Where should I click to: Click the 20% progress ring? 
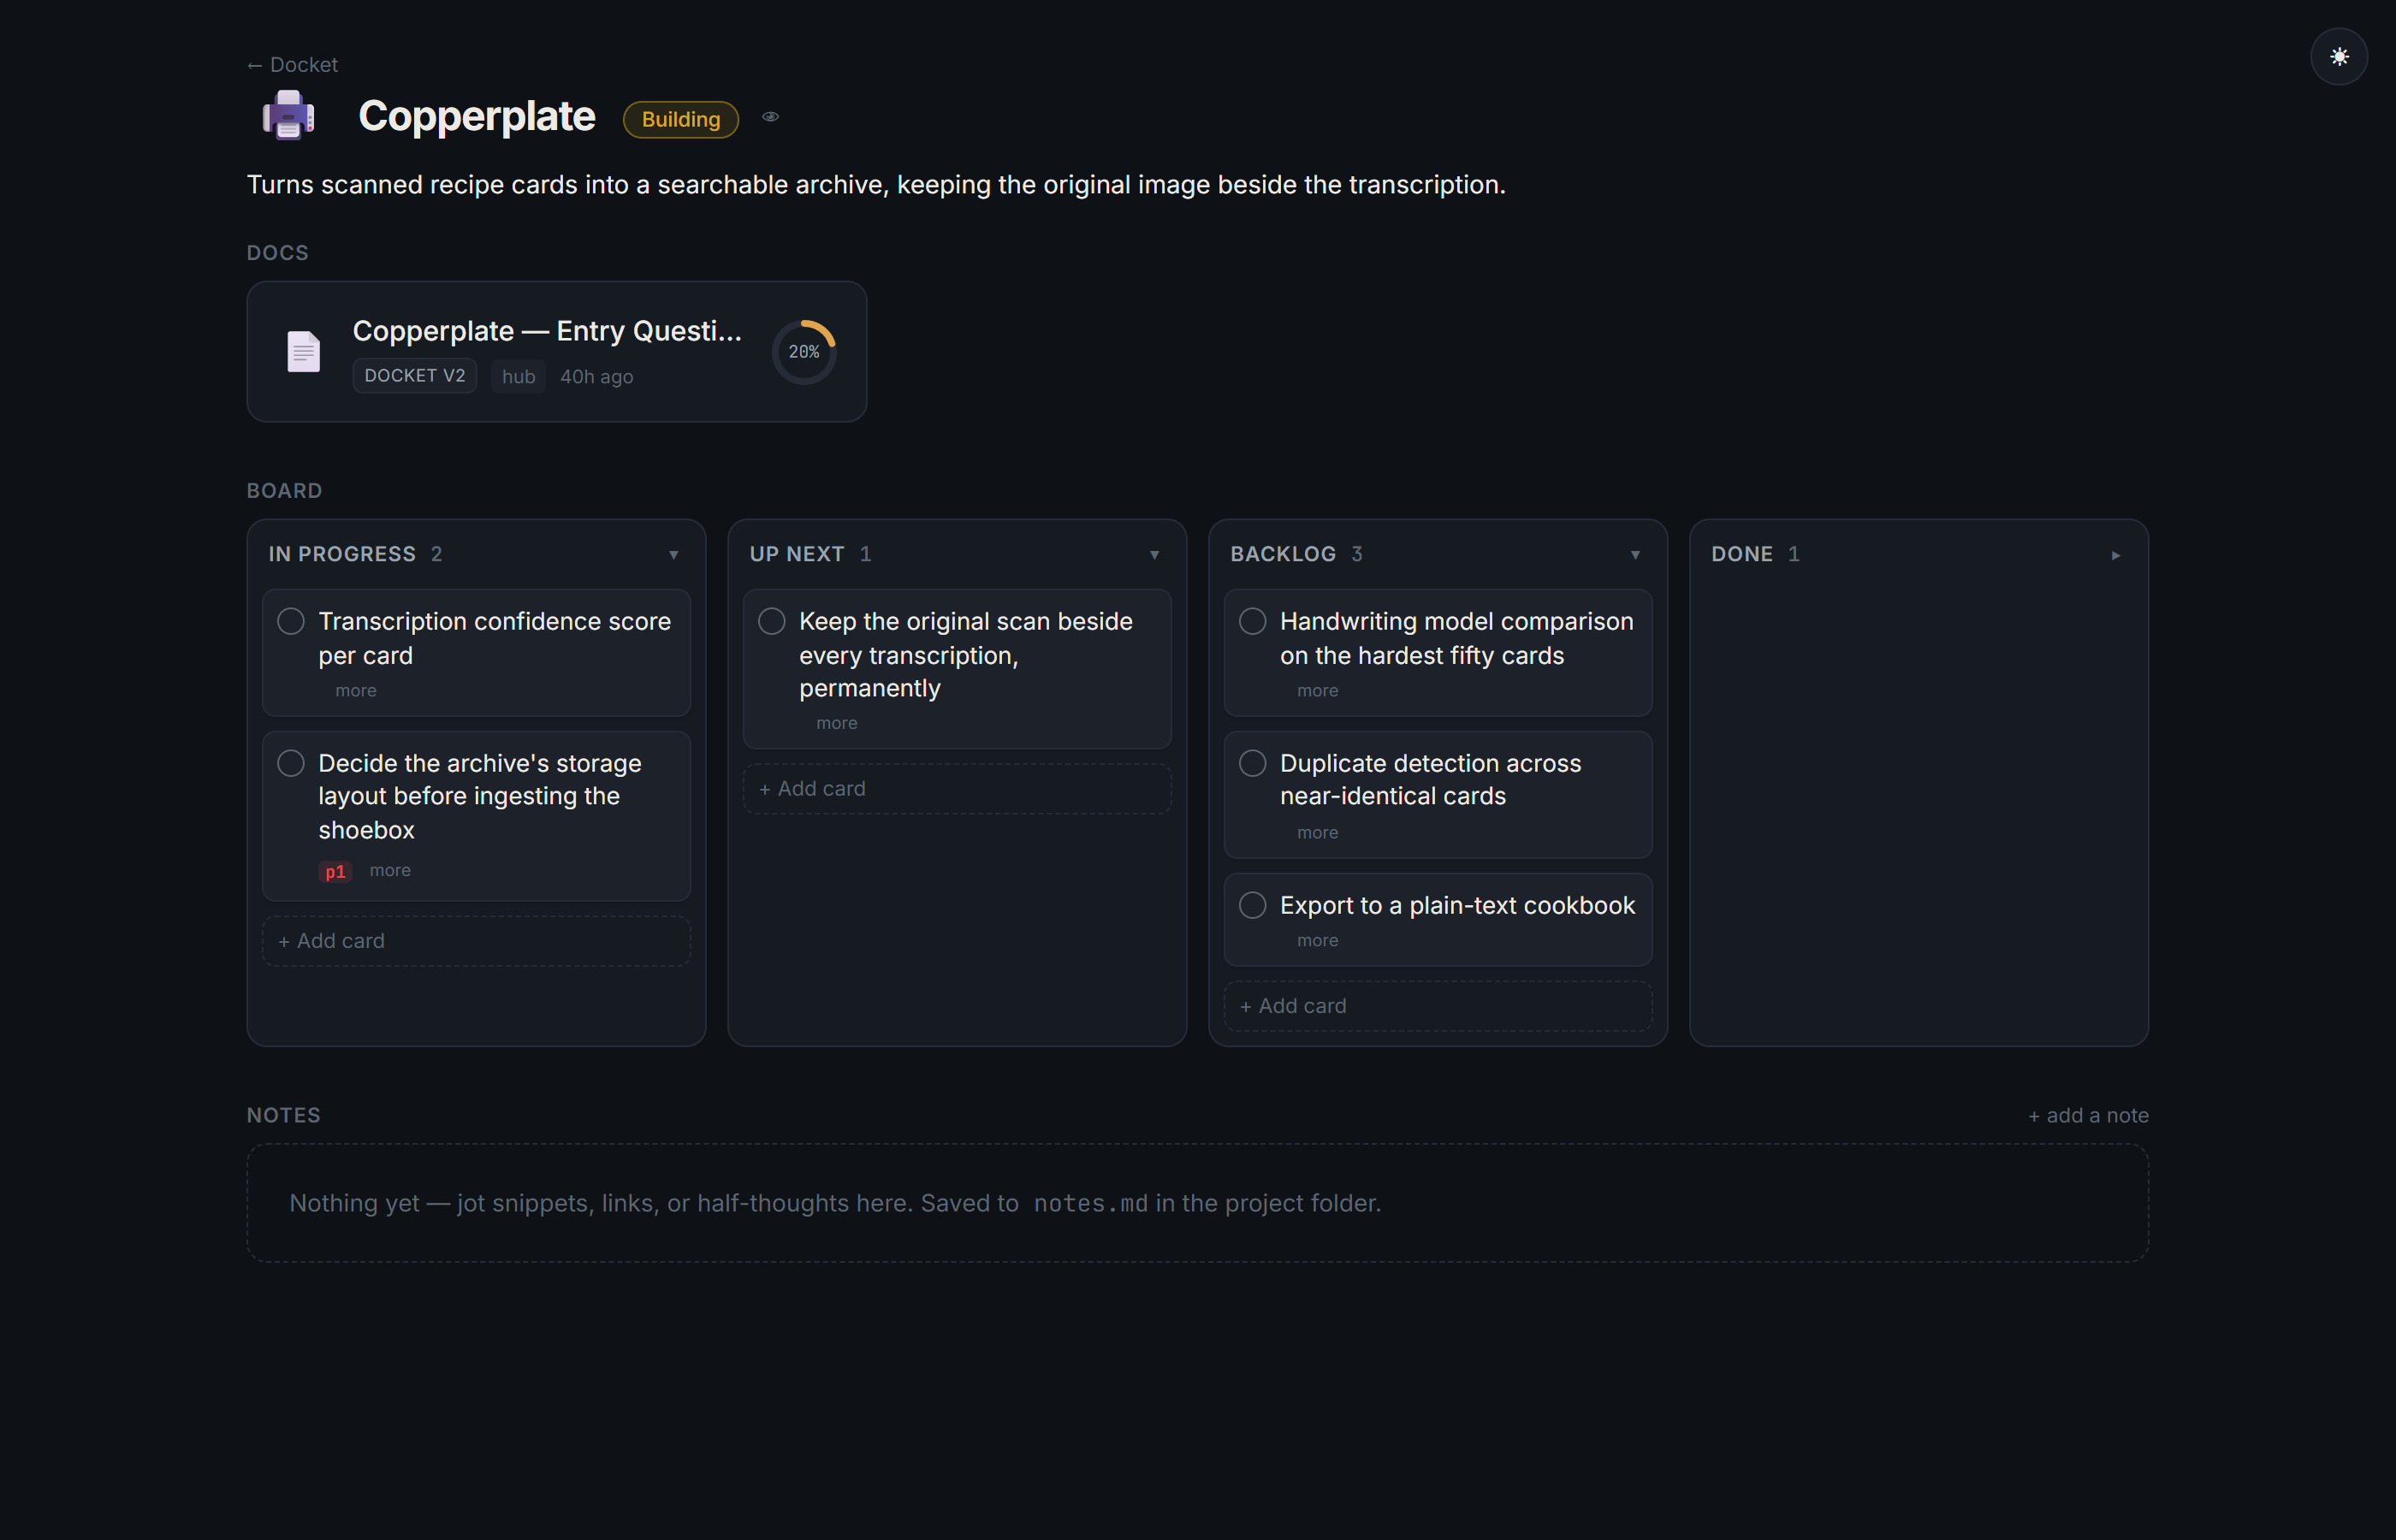(x=803, y=352)
